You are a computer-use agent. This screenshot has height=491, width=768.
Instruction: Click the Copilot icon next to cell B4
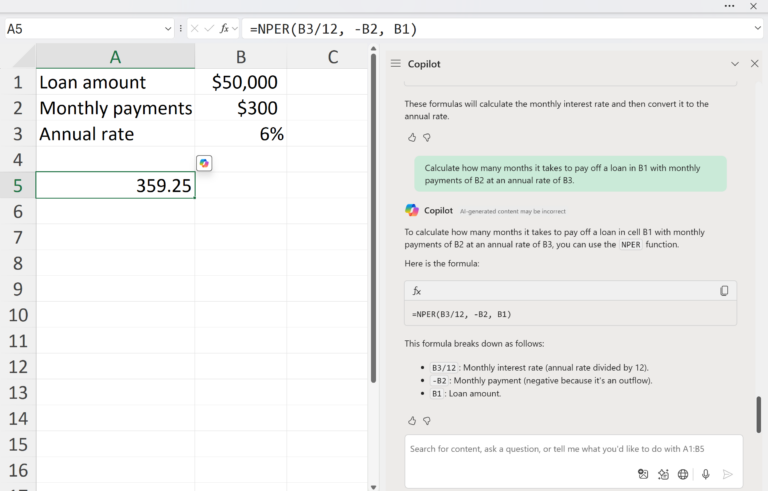click(204, 163)
